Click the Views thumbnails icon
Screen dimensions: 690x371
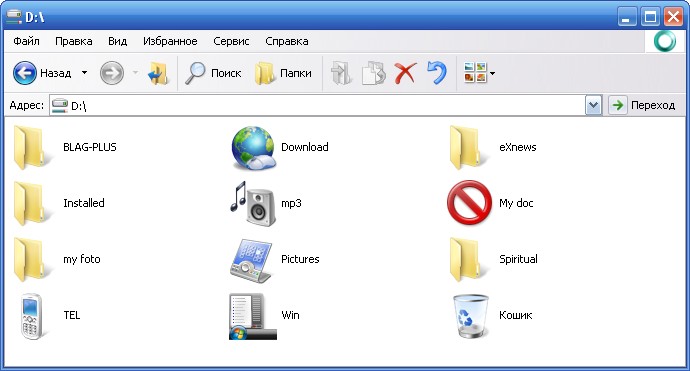[x=475, y=73]
